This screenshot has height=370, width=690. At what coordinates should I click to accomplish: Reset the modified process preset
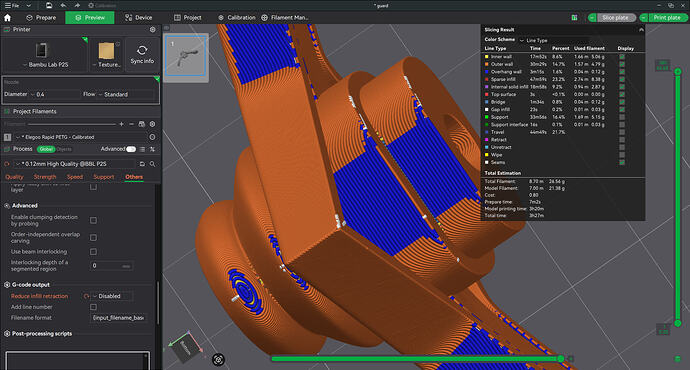[7, 164]
